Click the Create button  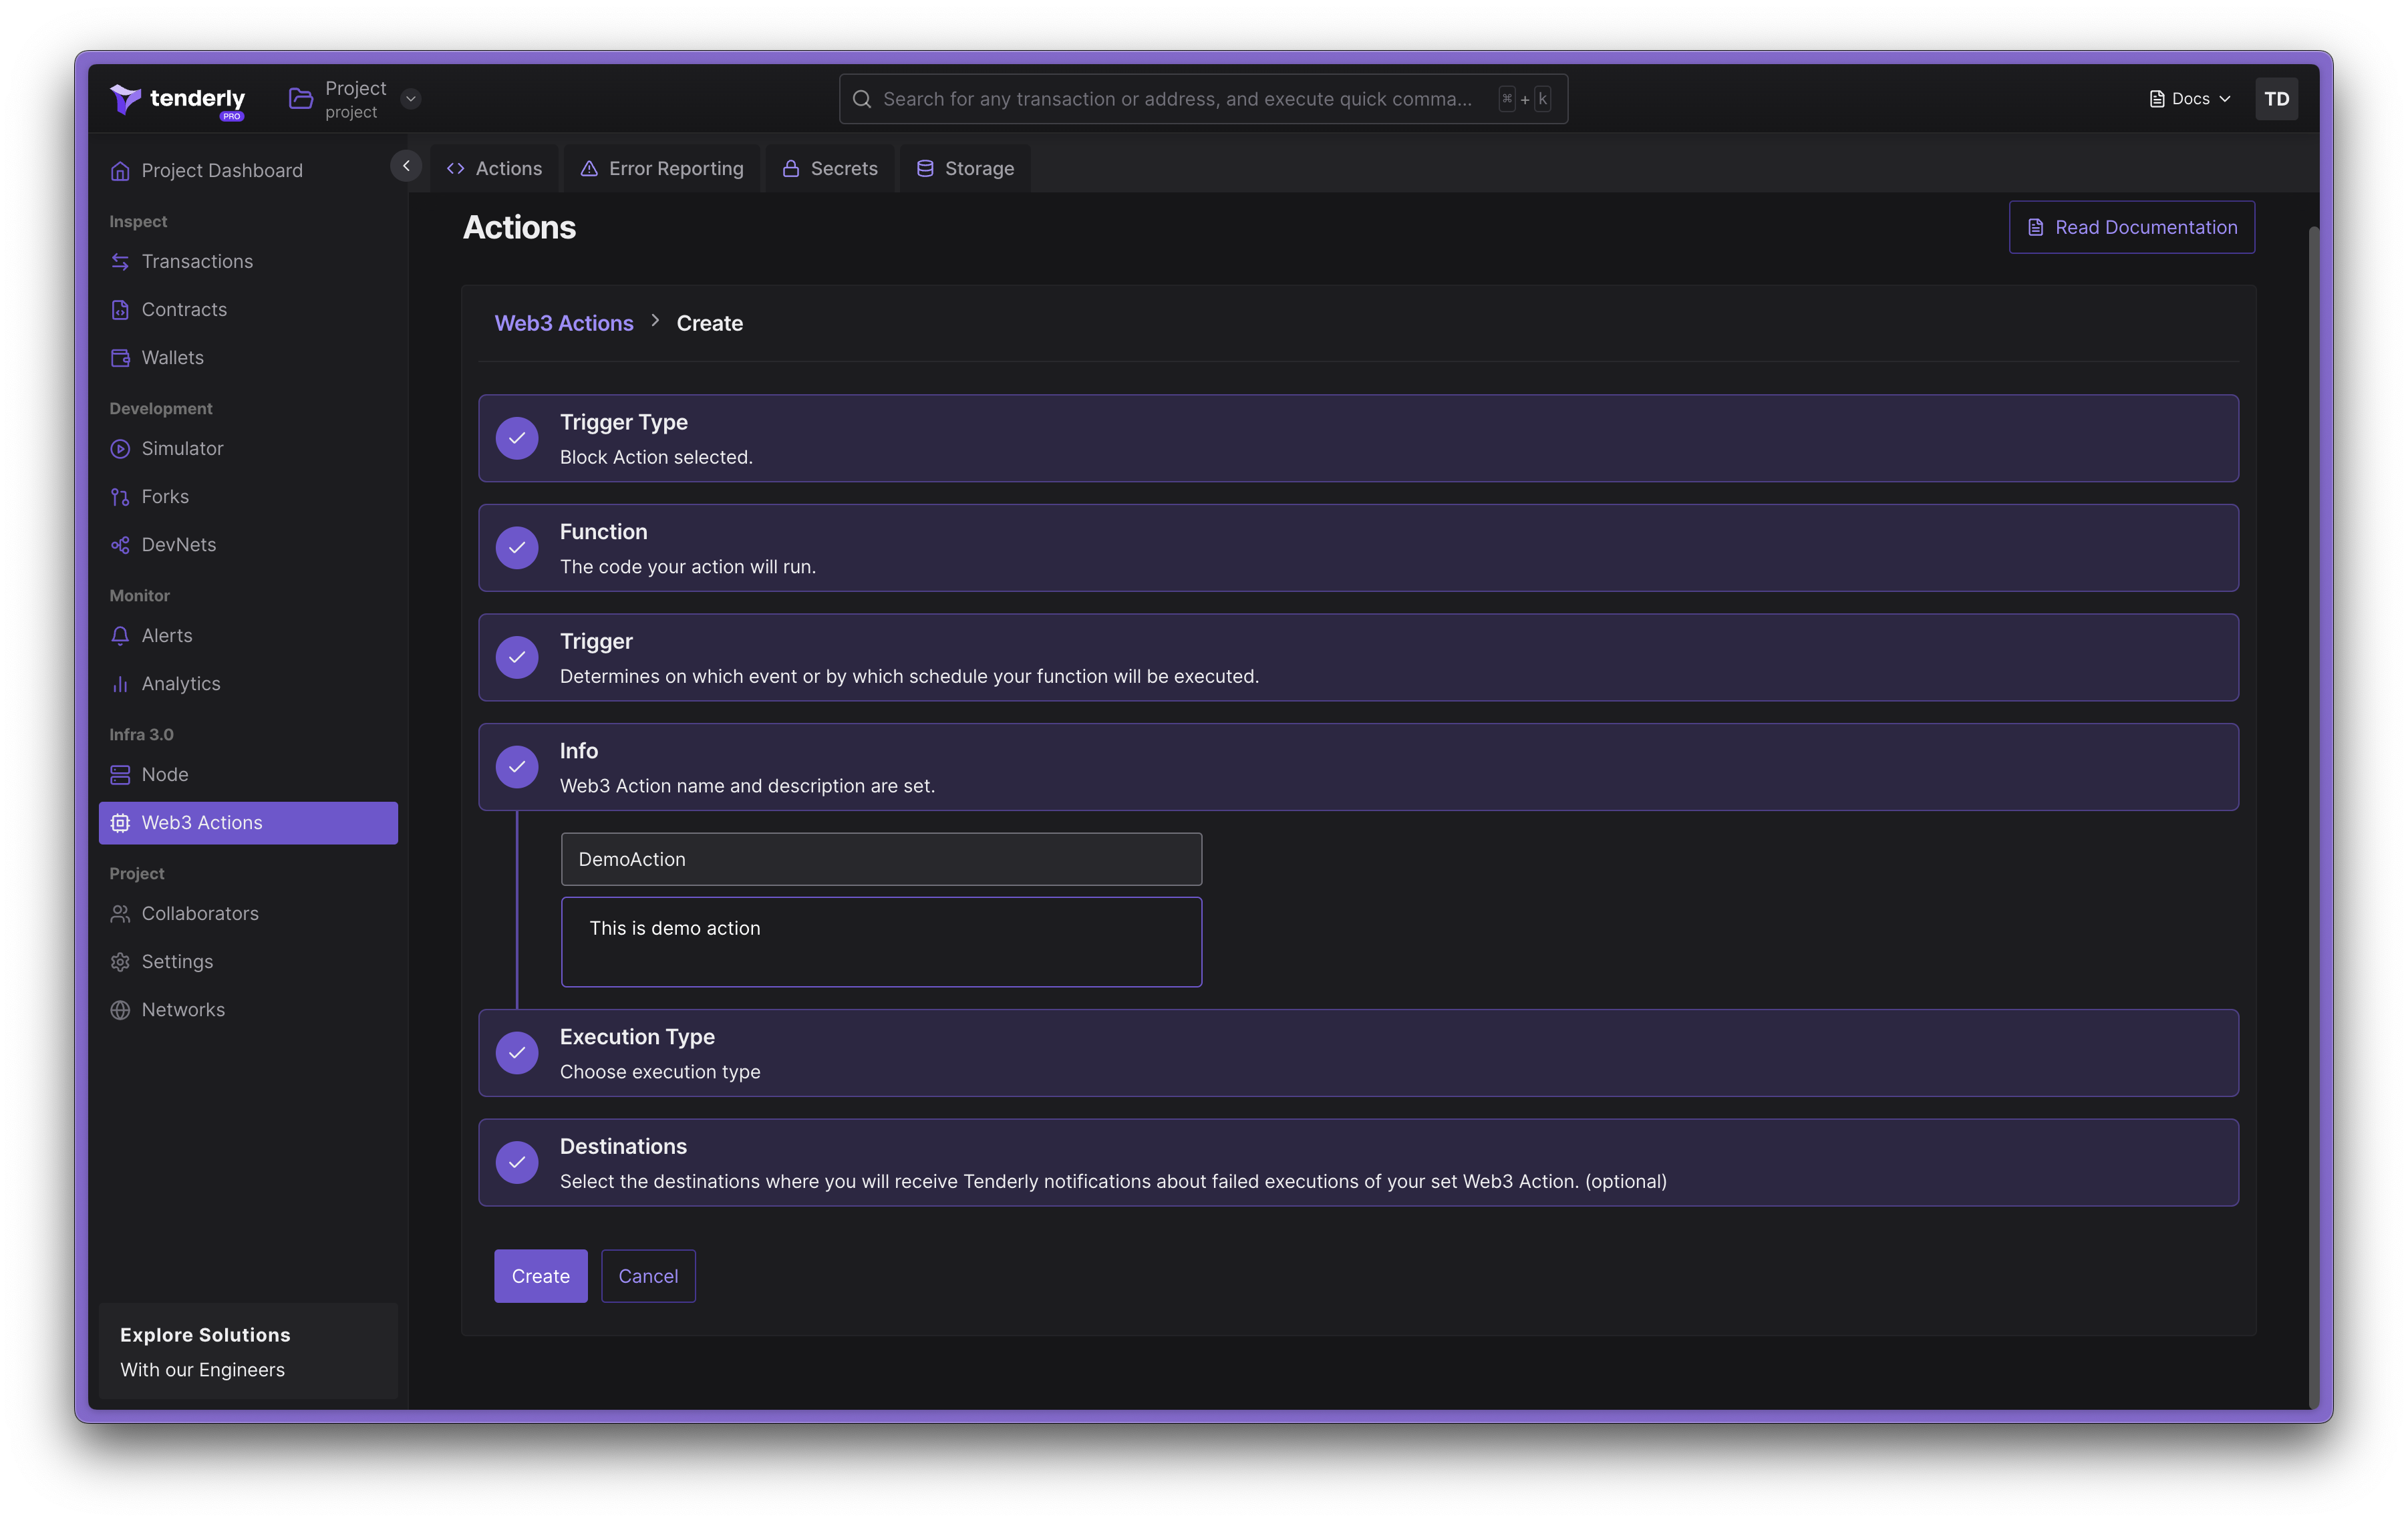[540, 1276]
